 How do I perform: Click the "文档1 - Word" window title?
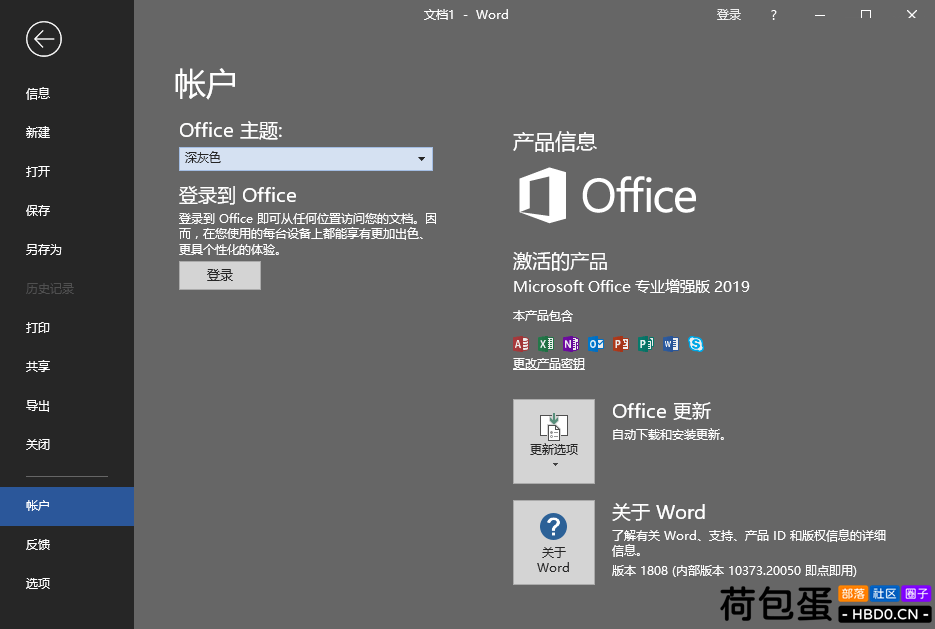466,15
